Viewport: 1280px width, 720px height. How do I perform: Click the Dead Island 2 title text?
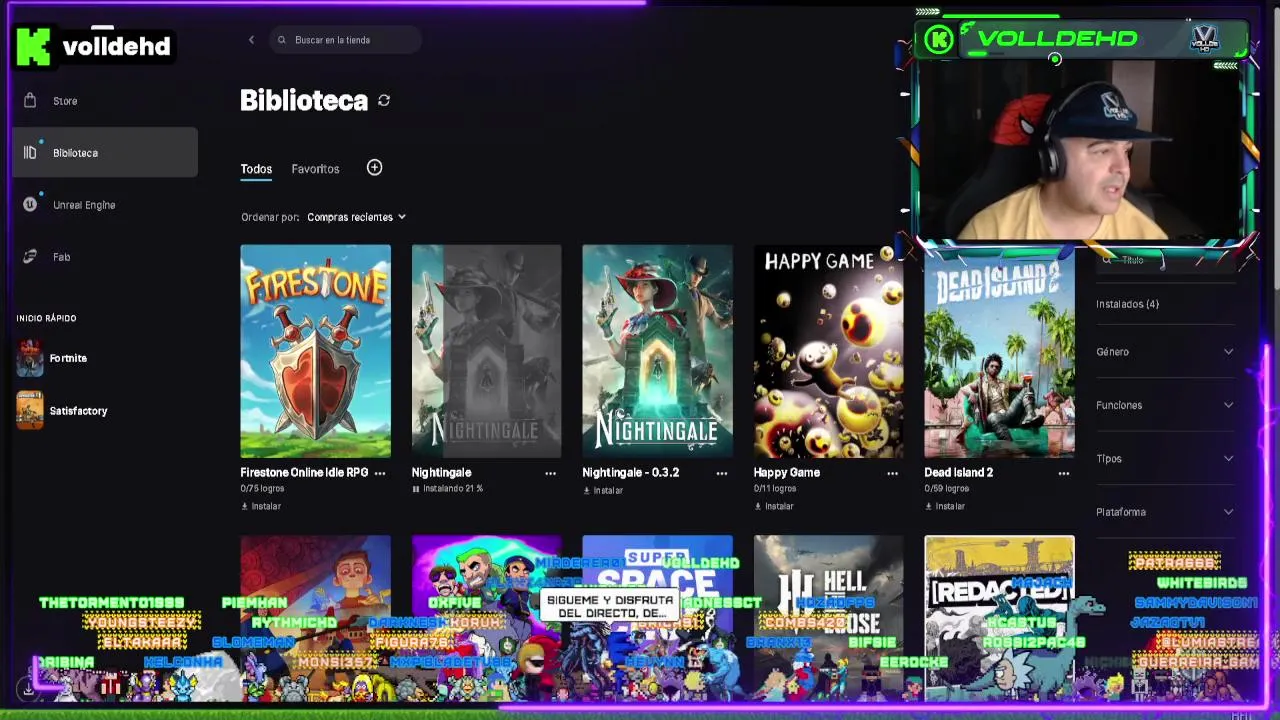(x=958, y=472)
